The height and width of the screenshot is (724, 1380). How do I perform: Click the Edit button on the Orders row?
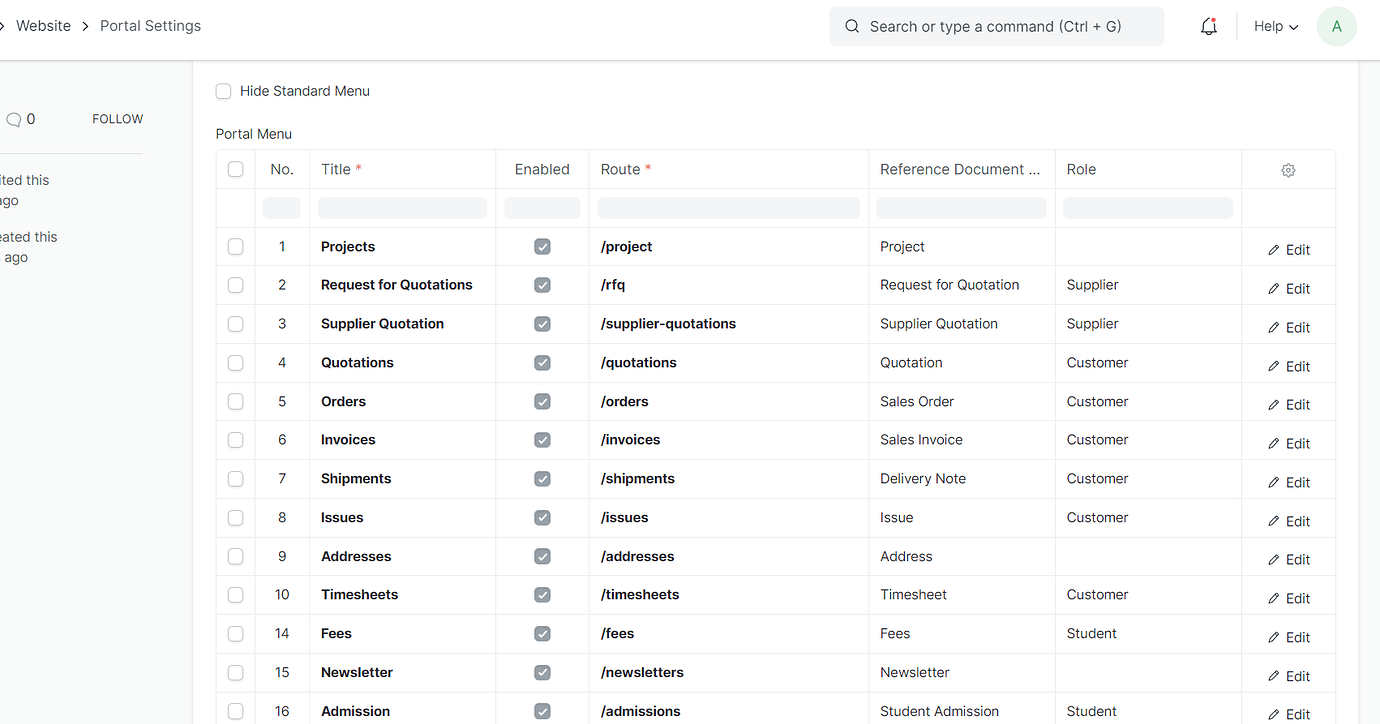[x=1287, y=404]
